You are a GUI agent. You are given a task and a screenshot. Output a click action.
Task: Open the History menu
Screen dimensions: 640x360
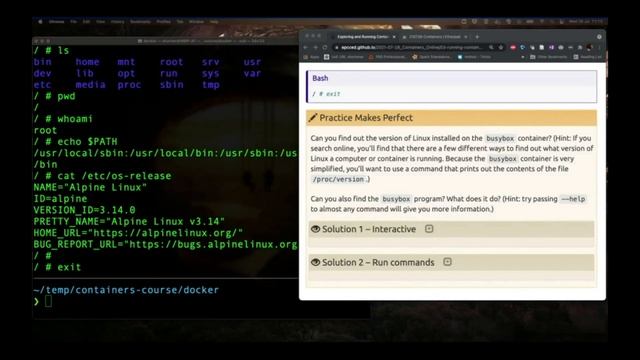pos(118,22)
